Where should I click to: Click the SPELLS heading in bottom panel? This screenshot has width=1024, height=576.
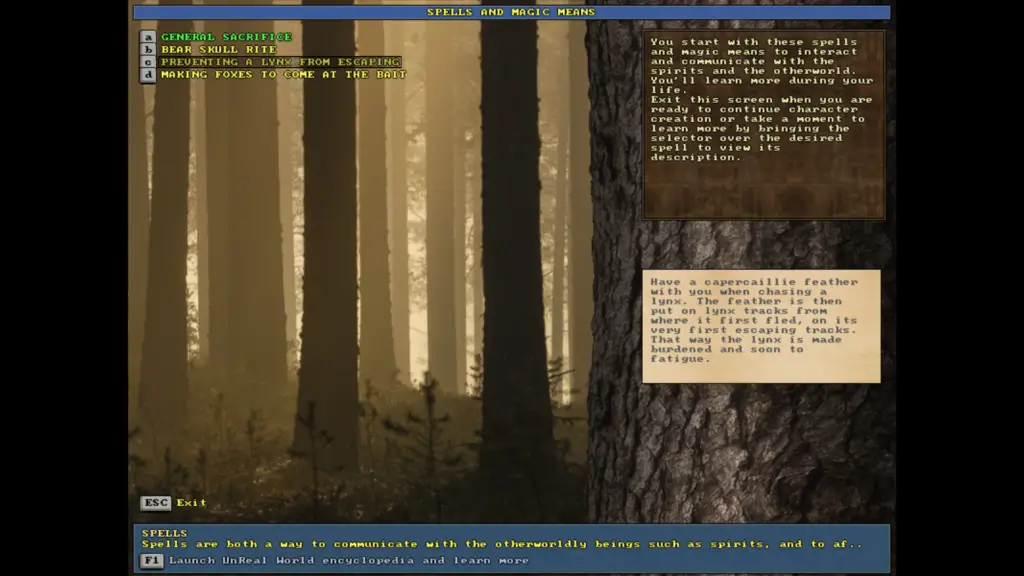165,533
